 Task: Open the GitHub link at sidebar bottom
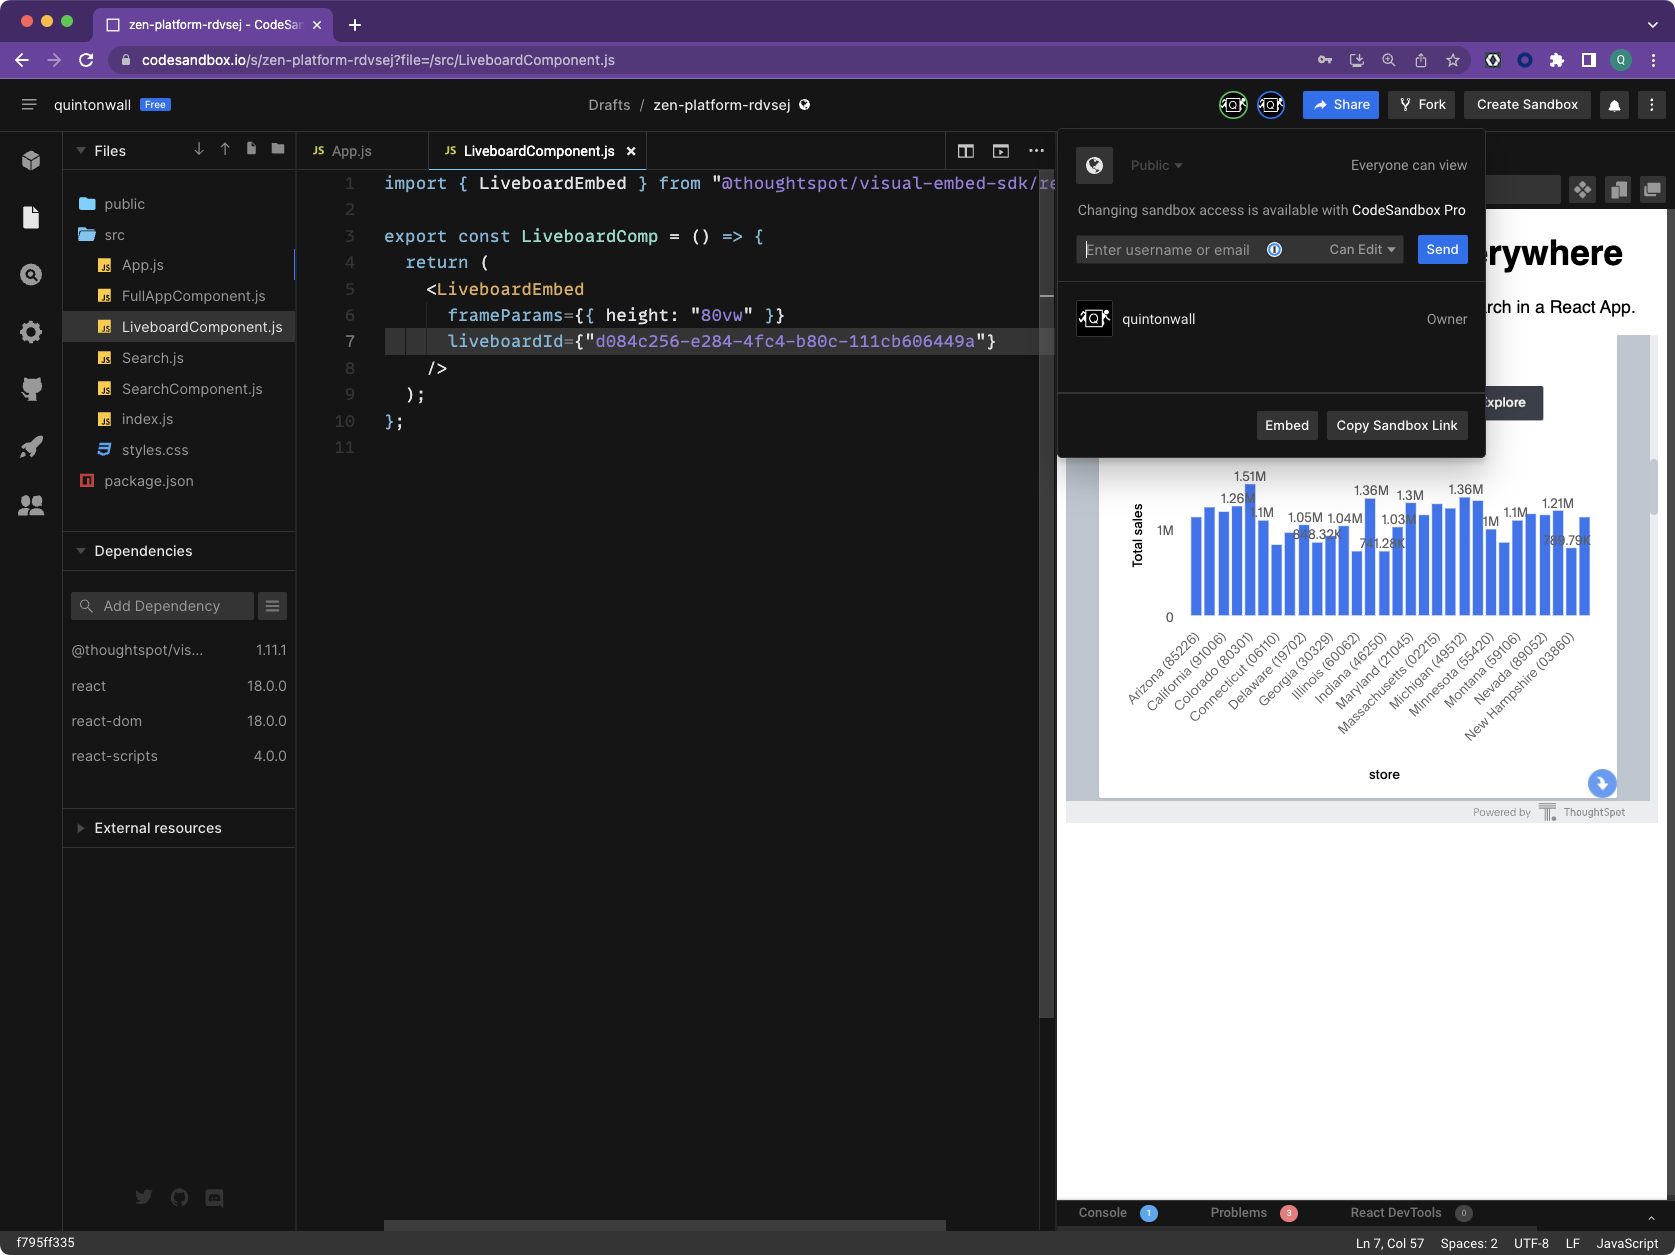pyautogui.click(x=179, y=1197)
